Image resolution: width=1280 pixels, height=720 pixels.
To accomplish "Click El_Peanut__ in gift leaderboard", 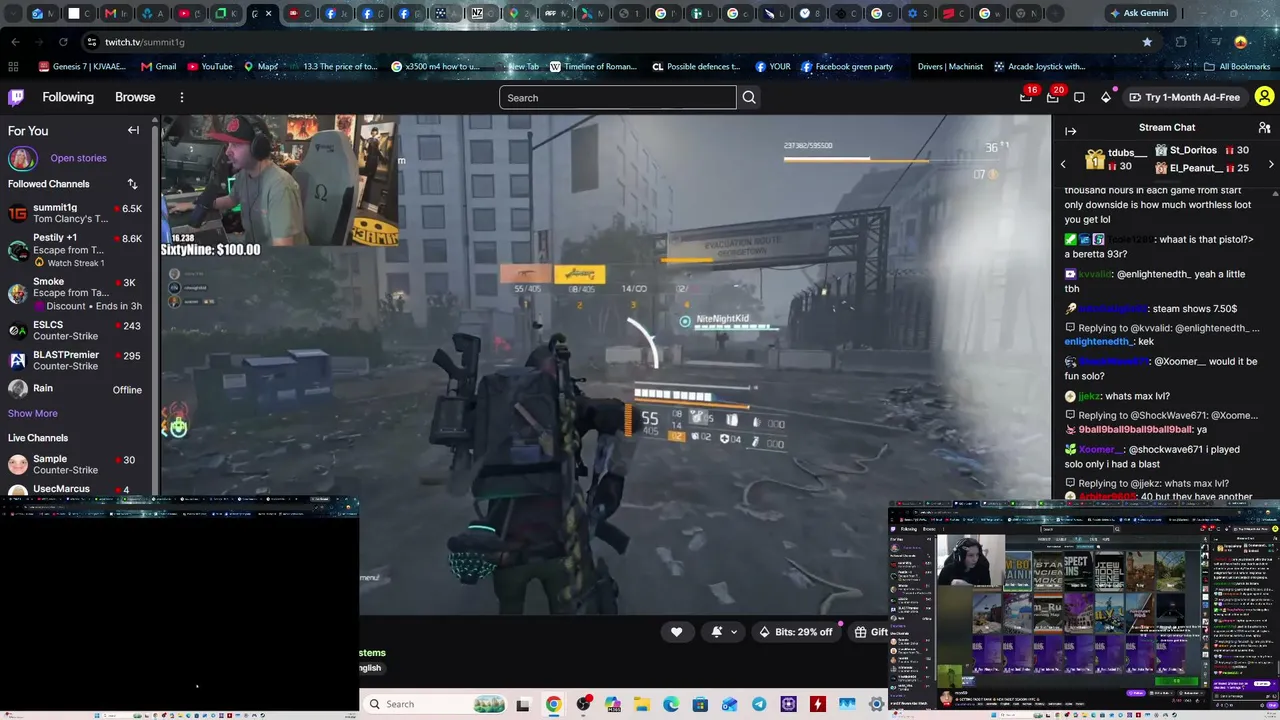I will [1202, 168].
